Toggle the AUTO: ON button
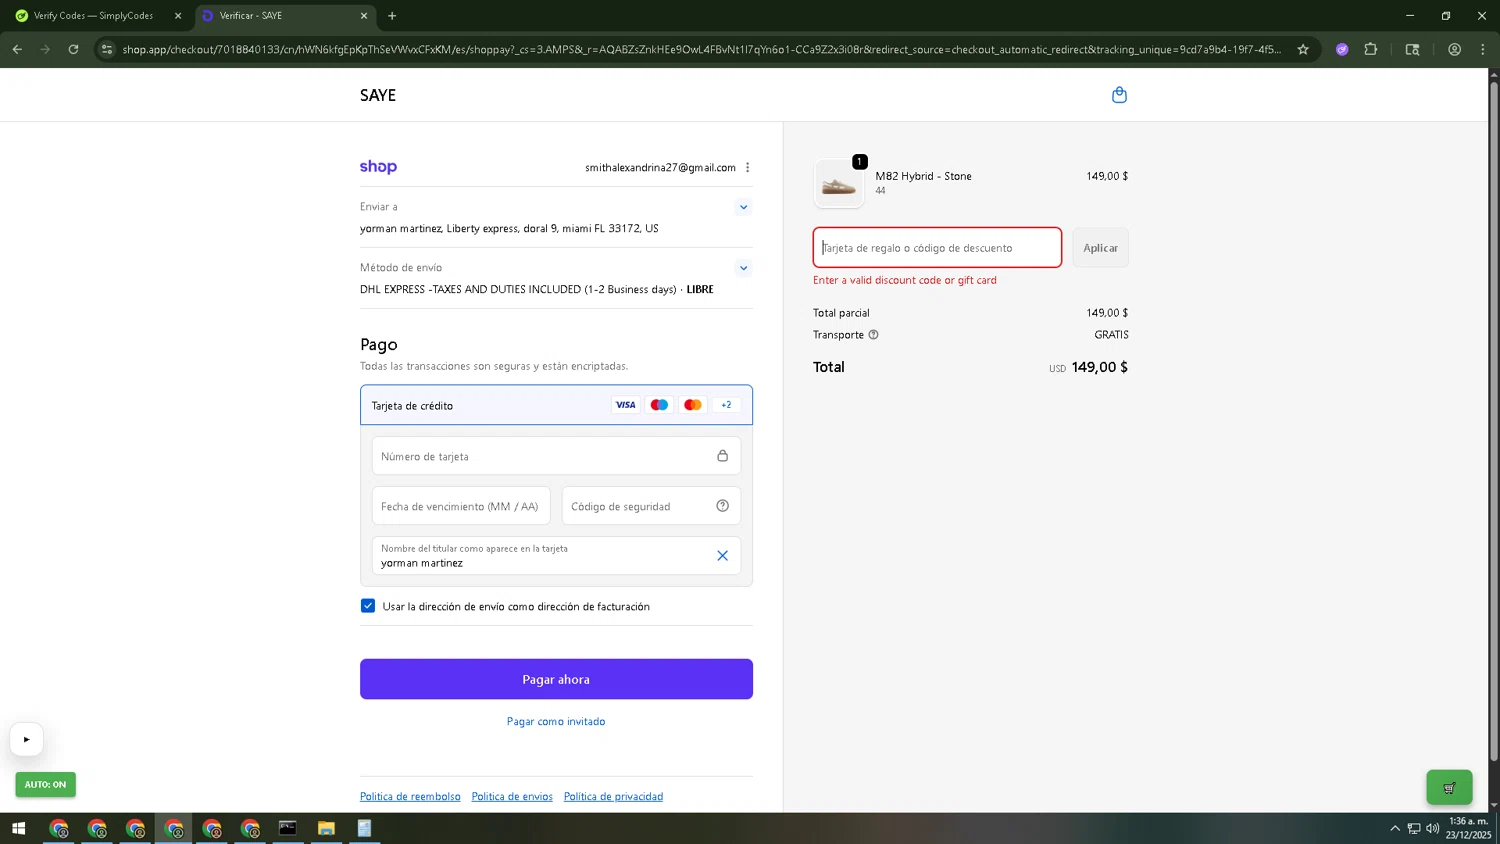Screen dimensions: 1500x844 [45, 785]
